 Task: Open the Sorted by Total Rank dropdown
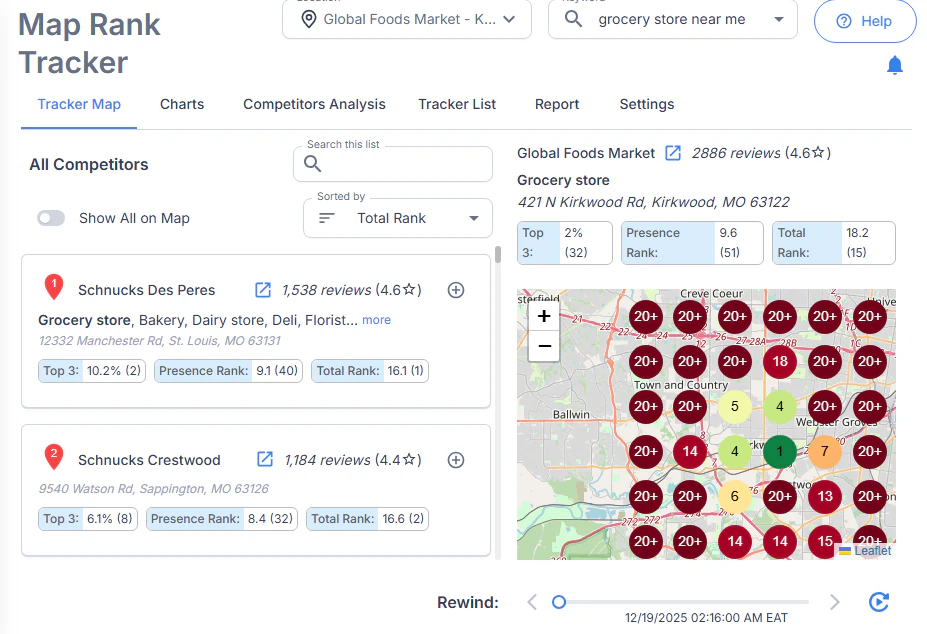point(398,218)
